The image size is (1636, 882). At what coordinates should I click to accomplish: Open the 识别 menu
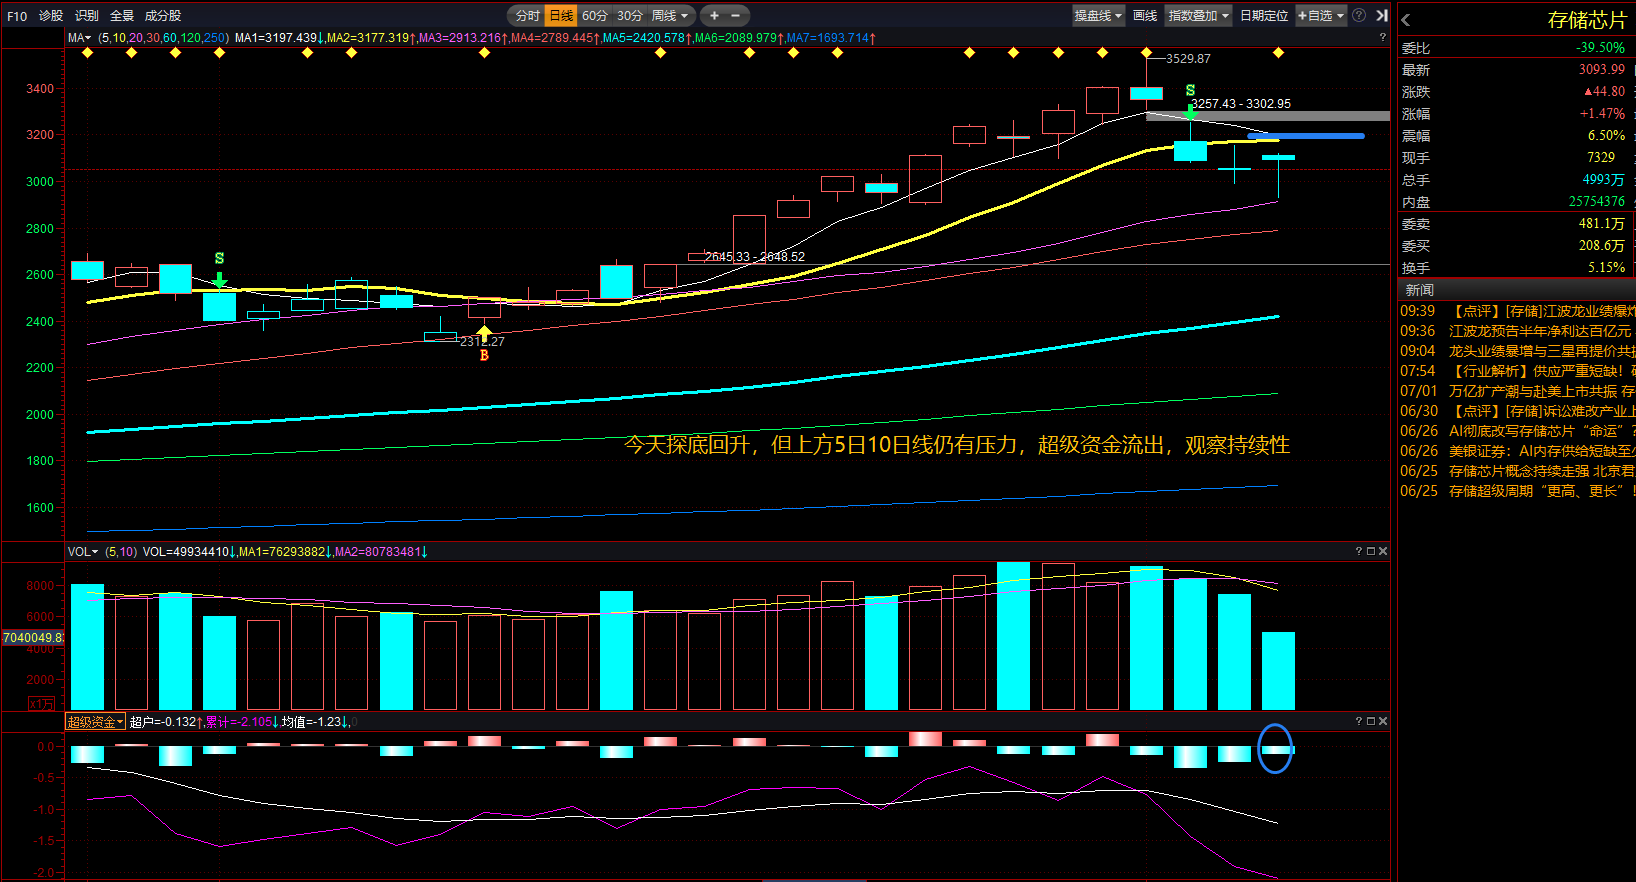(x=87, y=16)
